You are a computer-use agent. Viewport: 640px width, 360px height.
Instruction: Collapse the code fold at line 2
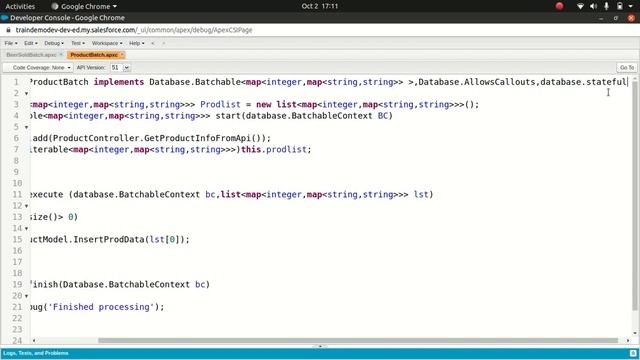coord(27,93)
